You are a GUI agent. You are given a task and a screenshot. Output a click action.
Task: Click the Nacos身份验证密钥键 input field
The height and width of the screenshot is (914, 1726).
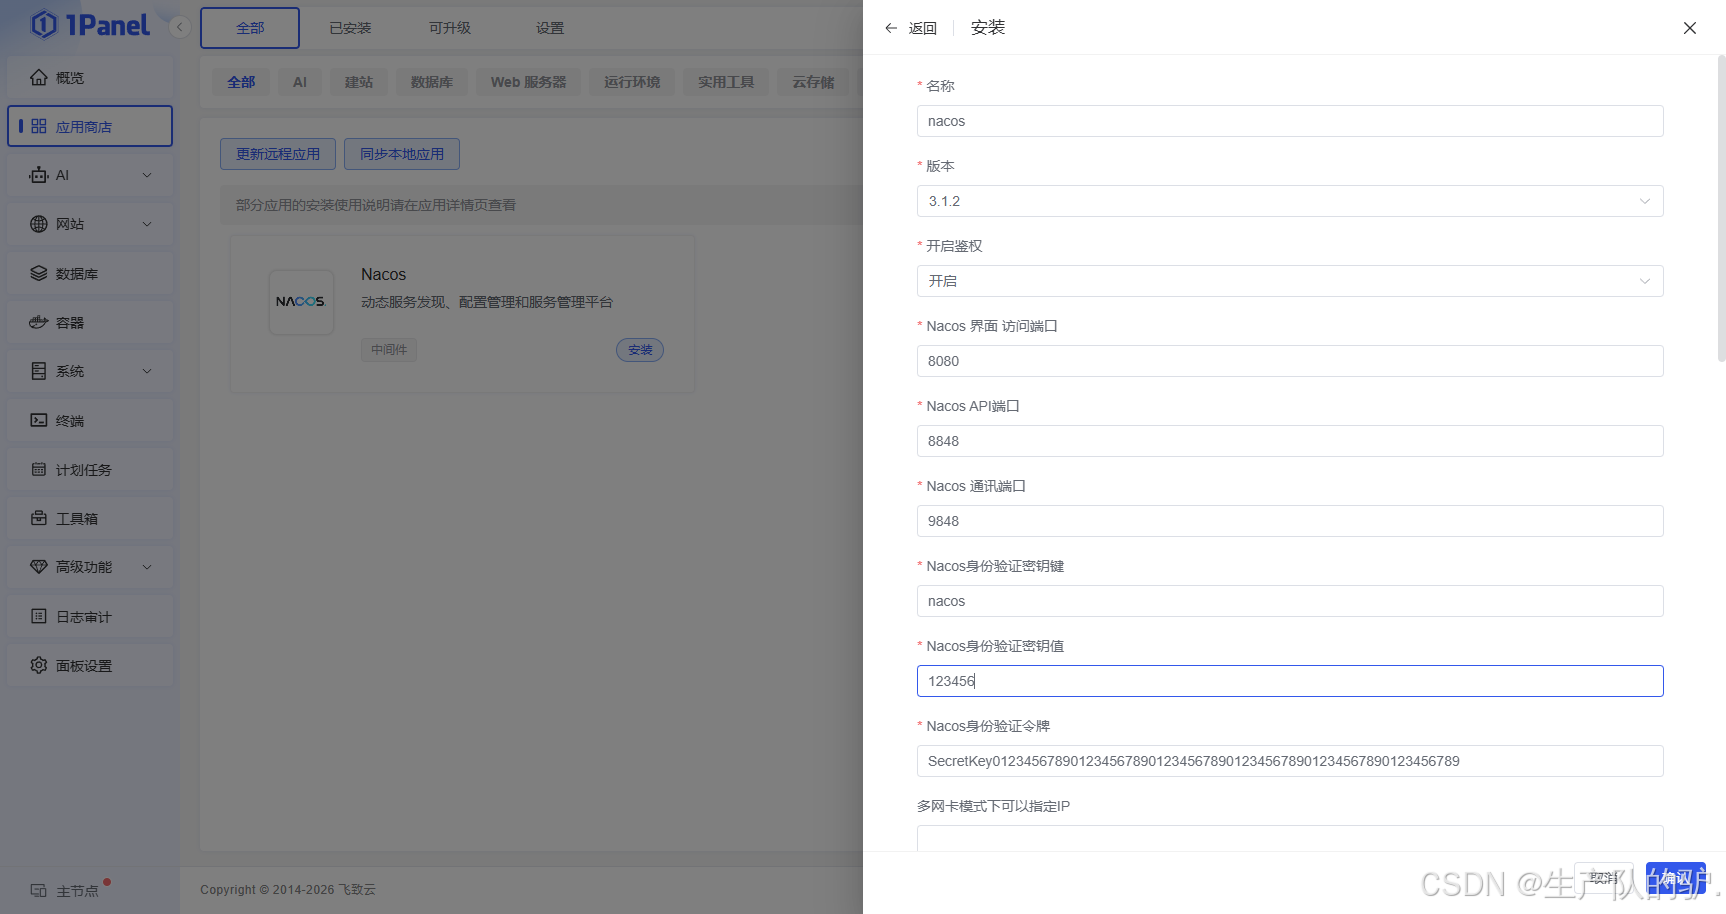click(x=1290, y=601)
